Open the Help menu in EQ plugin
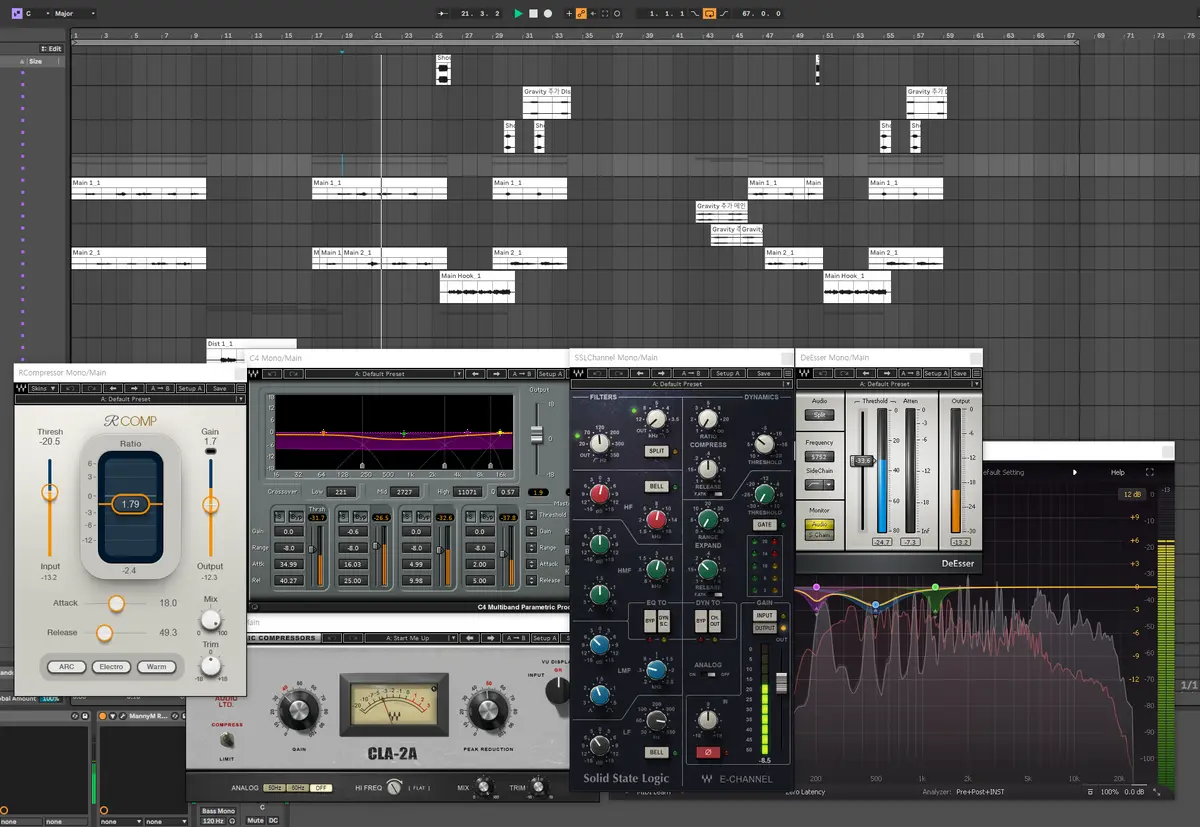Screen dimensions: 1200x827 coord(1117,472)
